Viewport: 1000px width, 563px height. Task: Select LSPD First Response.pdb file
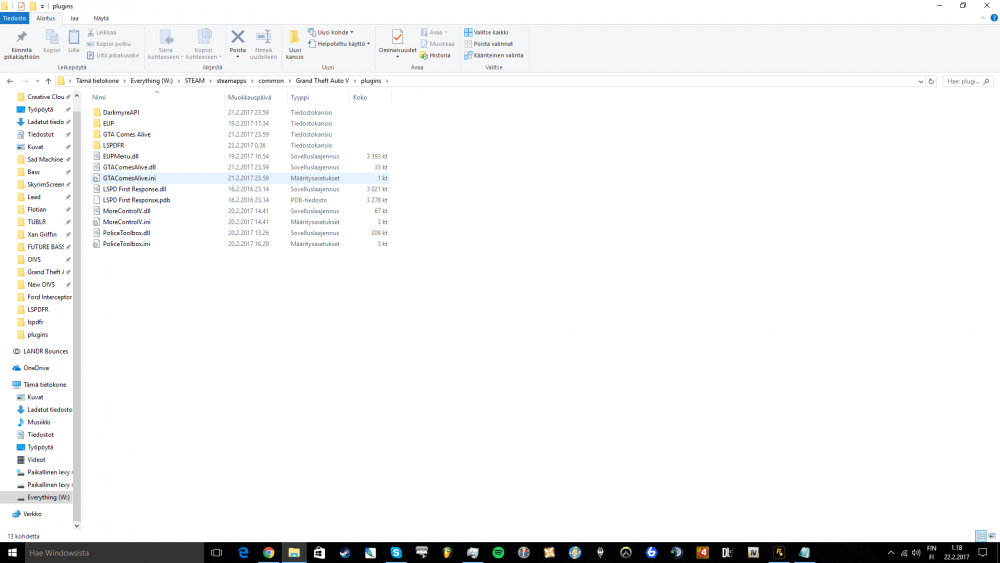coord(136,200)
